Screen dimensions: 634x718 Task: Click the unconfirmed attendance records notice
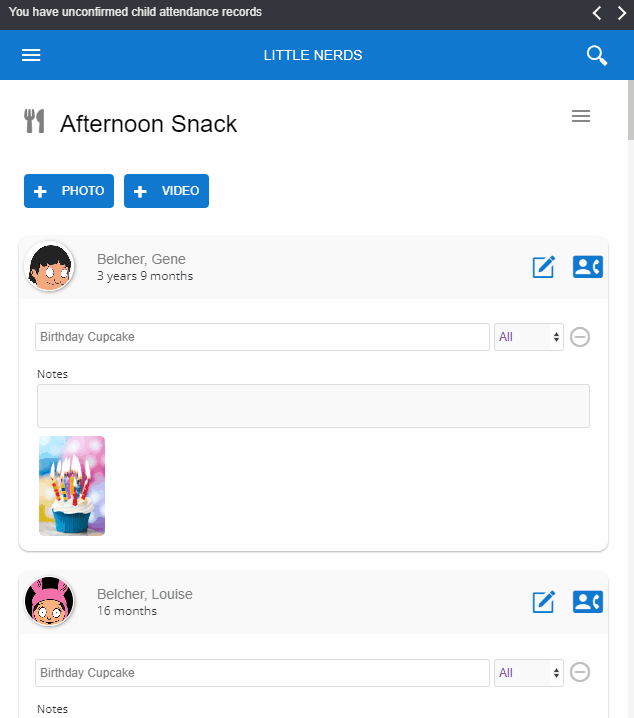pos(135,12)
